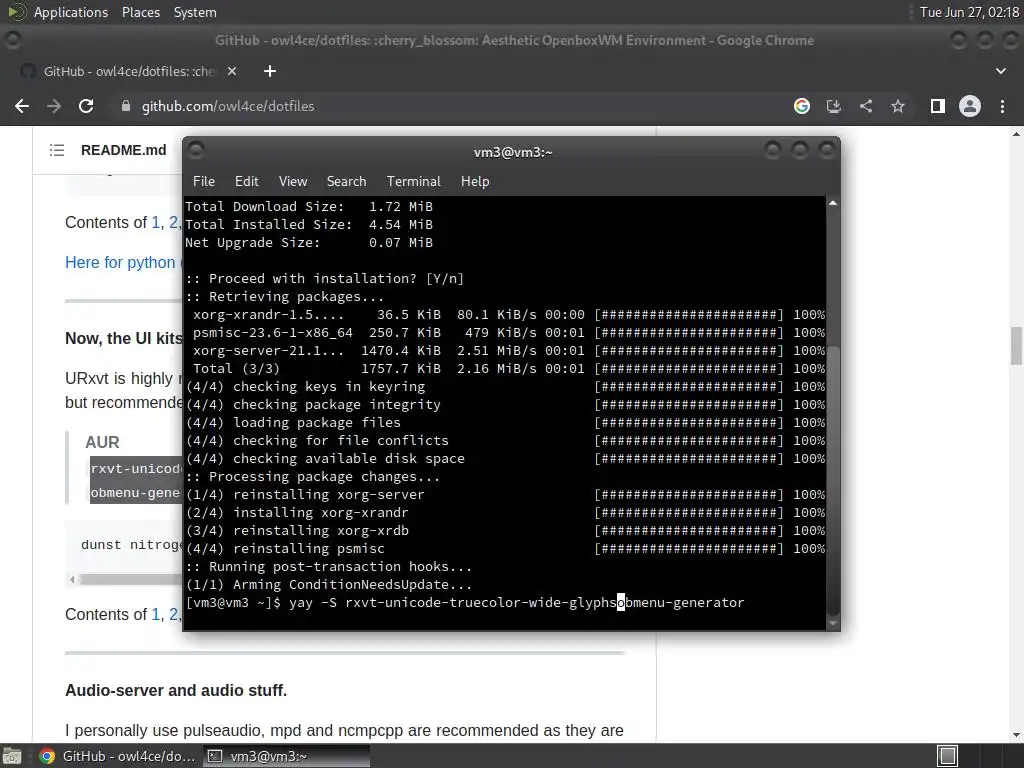Open the Terminal menu
This screenshot has height=768, width=1024.
click(413, 182)
